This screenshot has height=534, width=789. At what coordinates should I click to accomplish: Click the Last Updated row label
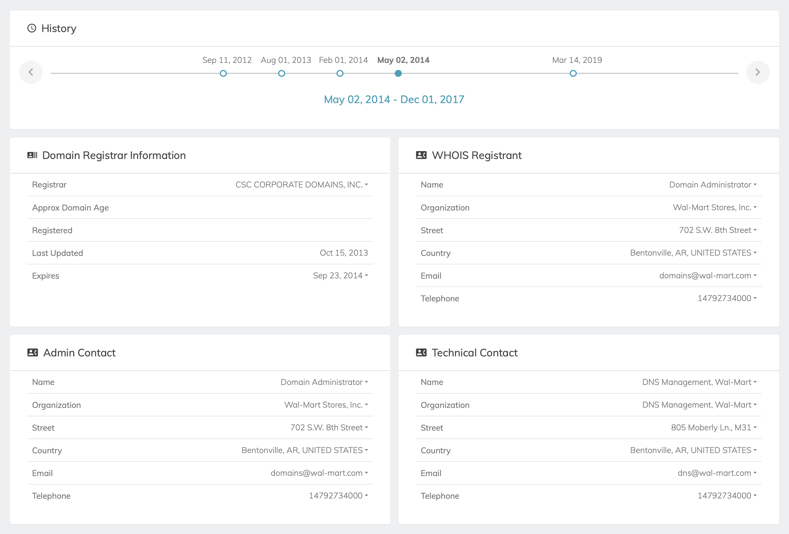pyautogui.click(x=57, y=253)
